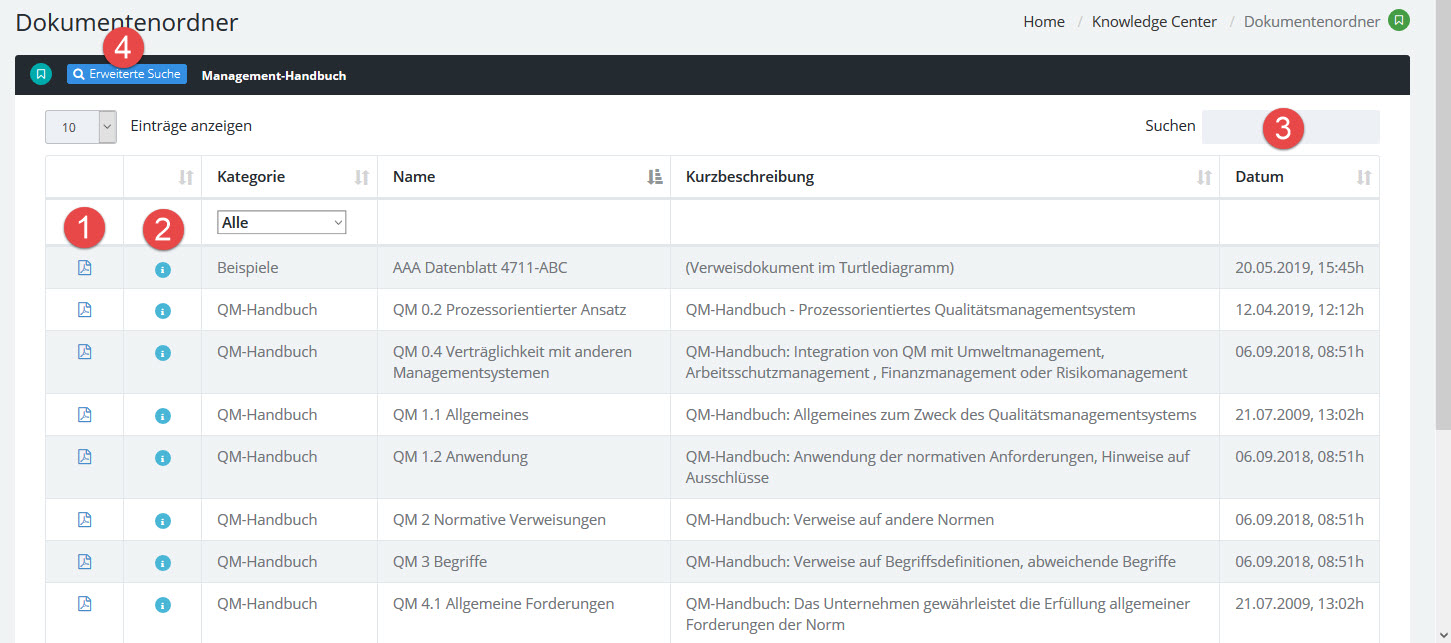Viewport: 1451px width, 643px height.
Task: Open PDF for QM 2 Normative Verweisungen
Action: coord(84,520)
